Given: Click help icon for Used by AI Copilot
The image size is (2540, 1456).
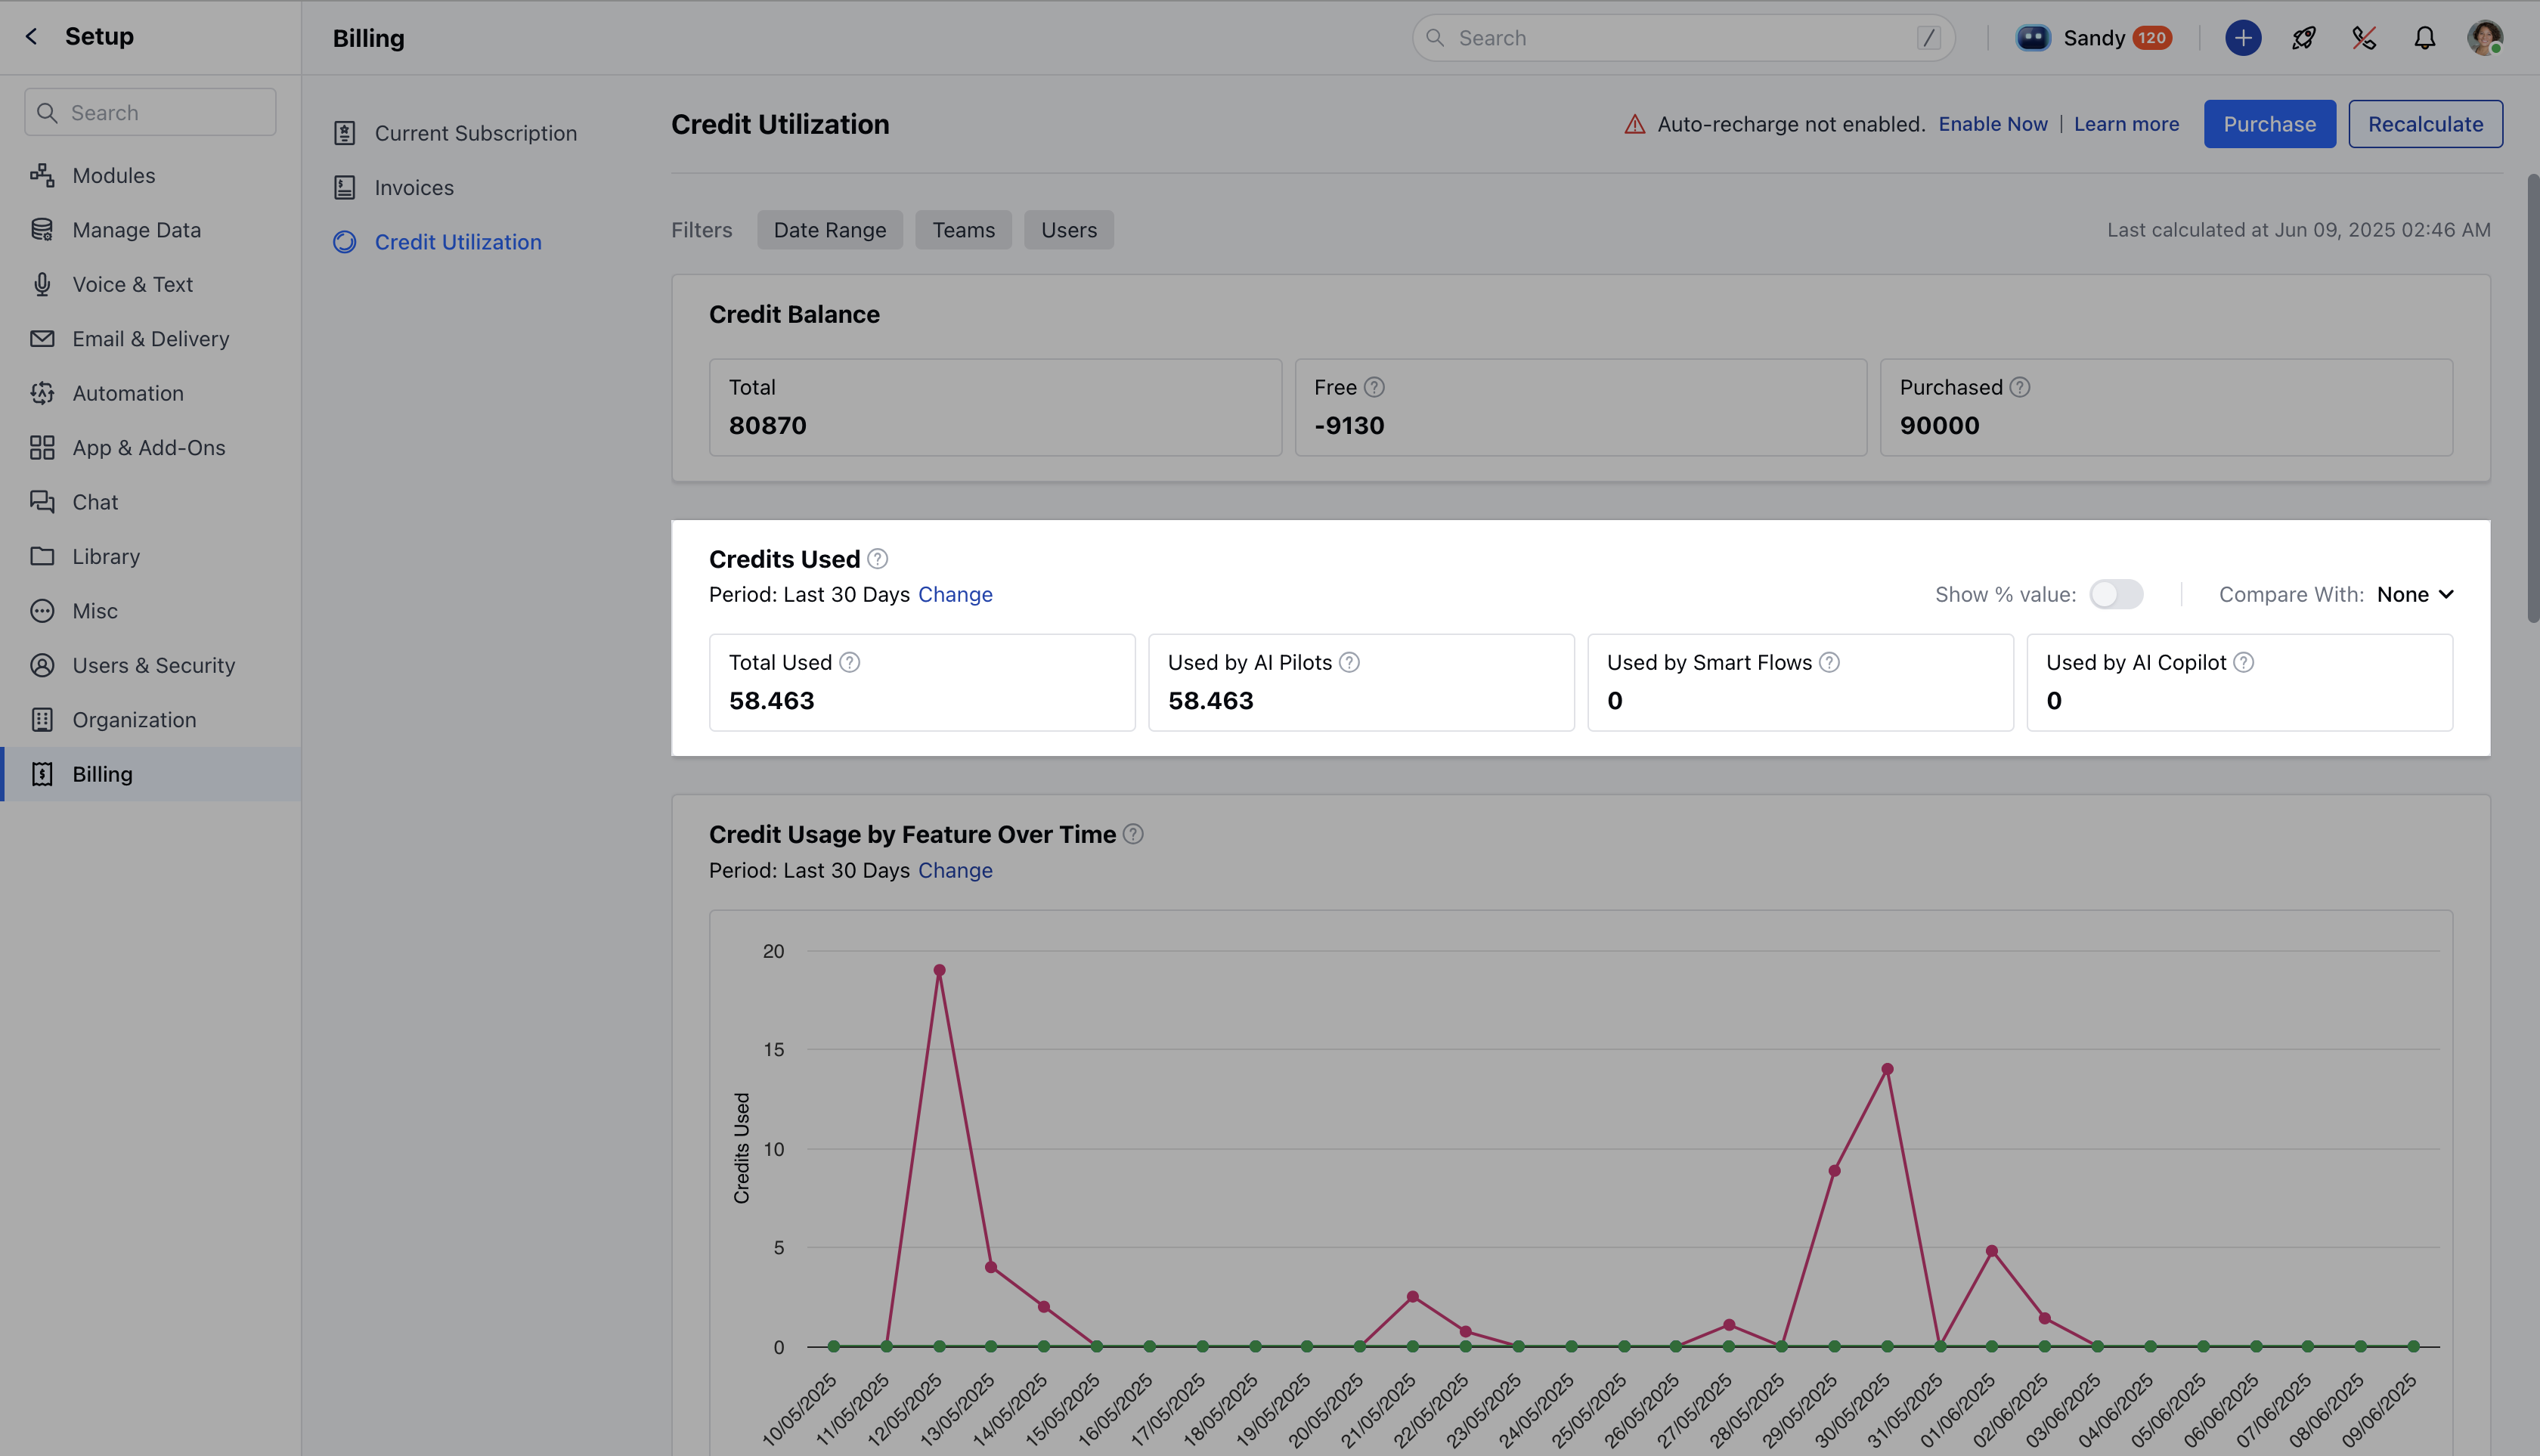Looking at the screenshot, I should pyautogui.click(x=2243, y=662).
